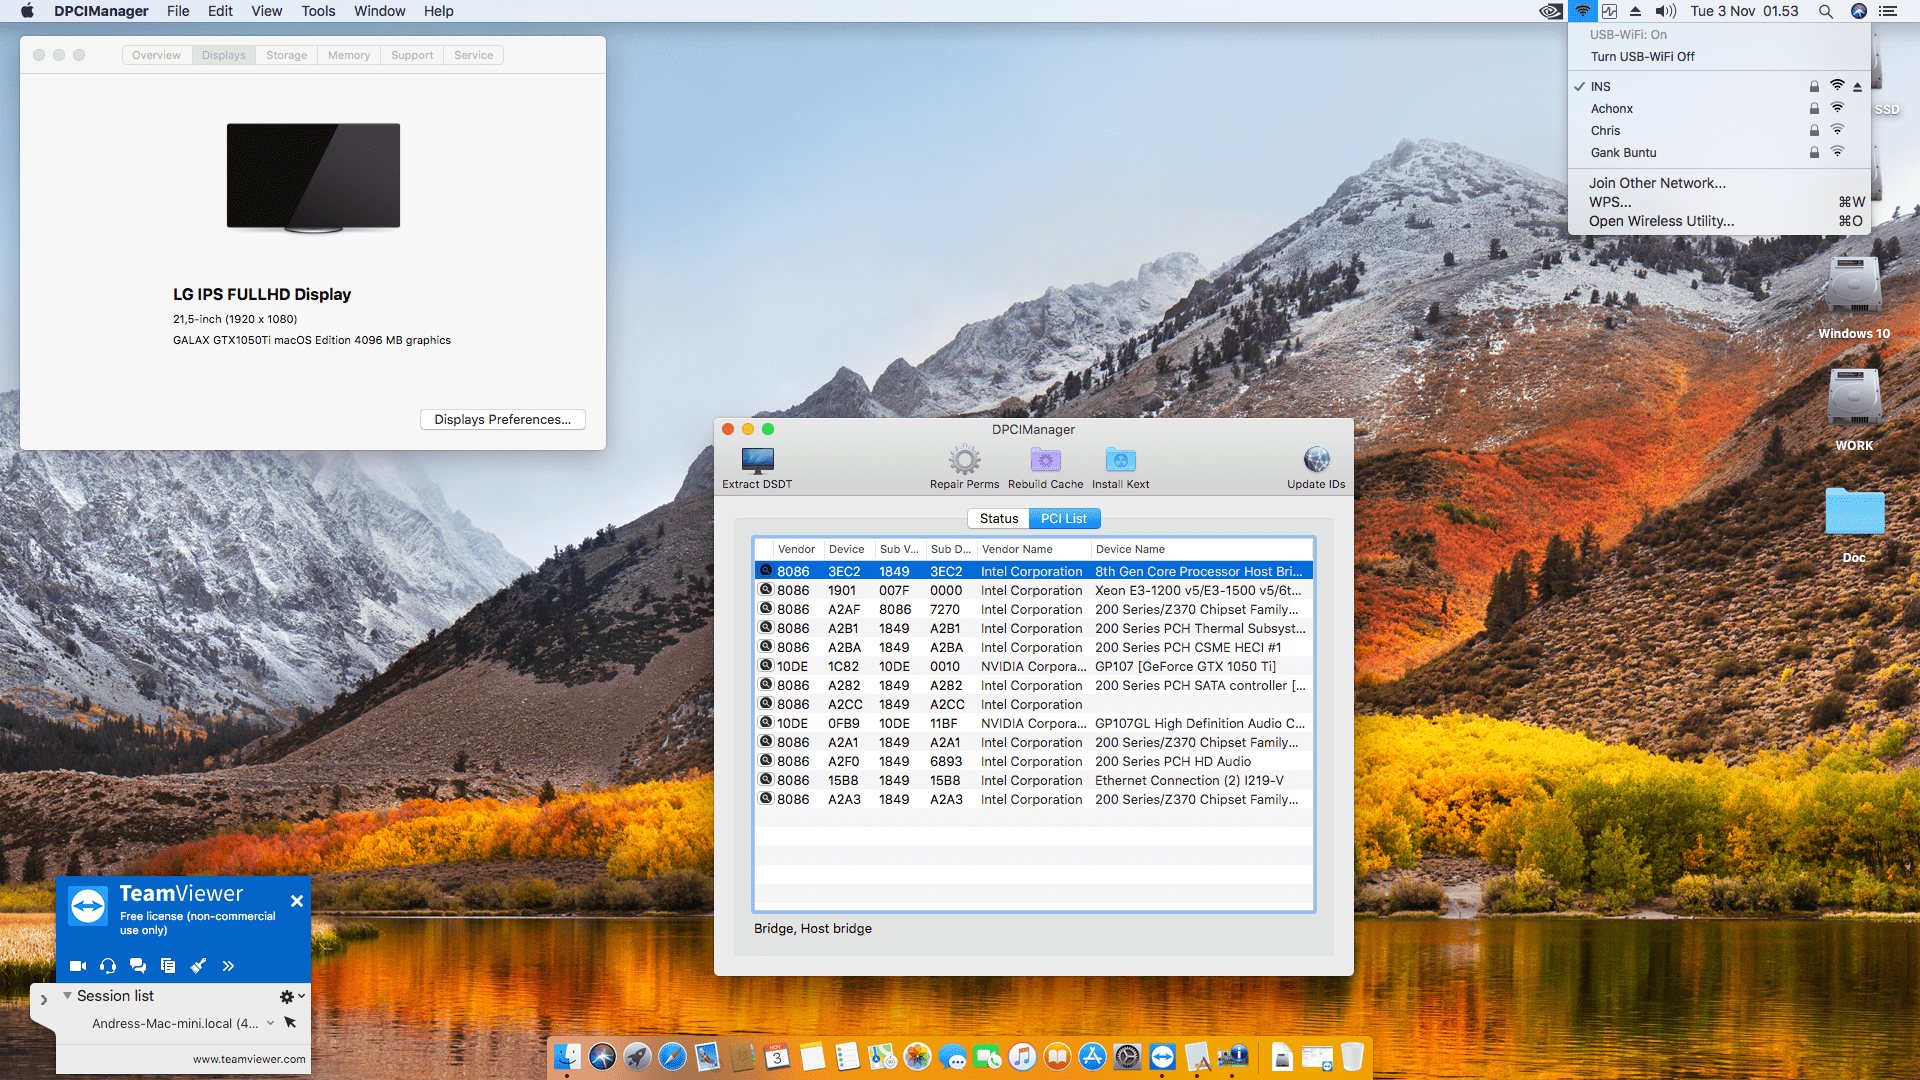Screen dimensions: 1920x1080
Task: Switch to the Status segment
Action: tap(998, 519)
